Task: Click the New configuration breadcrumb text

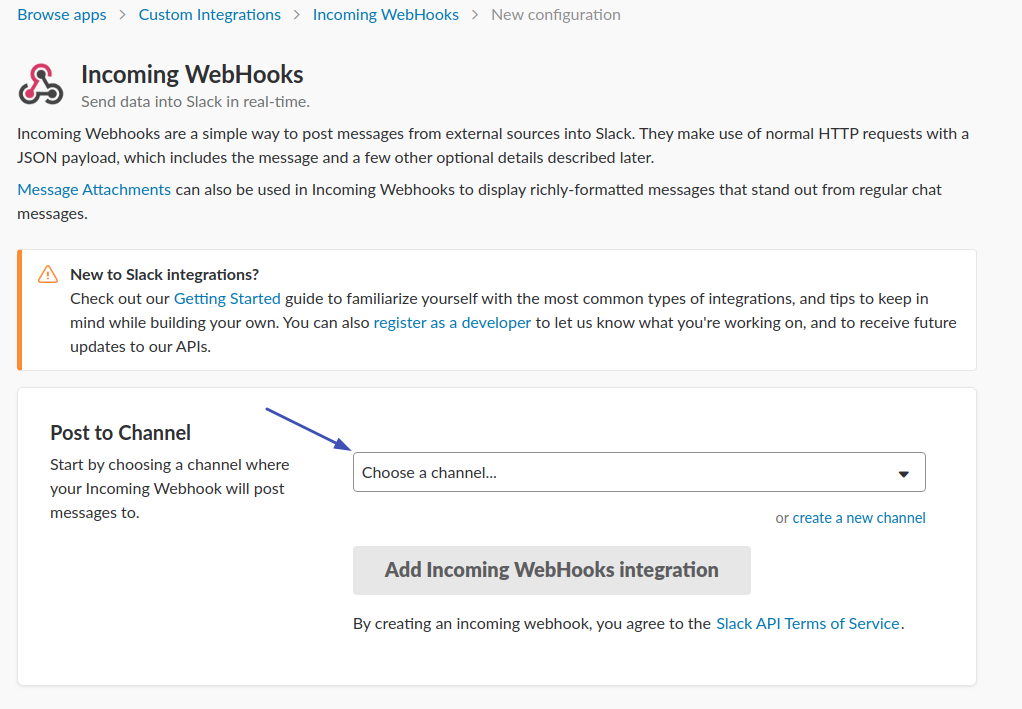Action: coord(556,15)
